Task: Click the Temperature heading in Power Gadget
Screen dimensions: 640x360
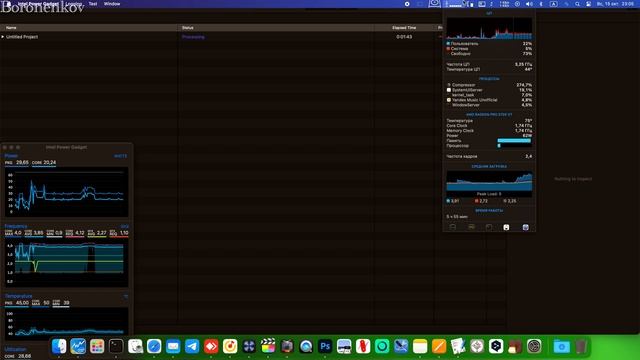Action: click(18, 296)
